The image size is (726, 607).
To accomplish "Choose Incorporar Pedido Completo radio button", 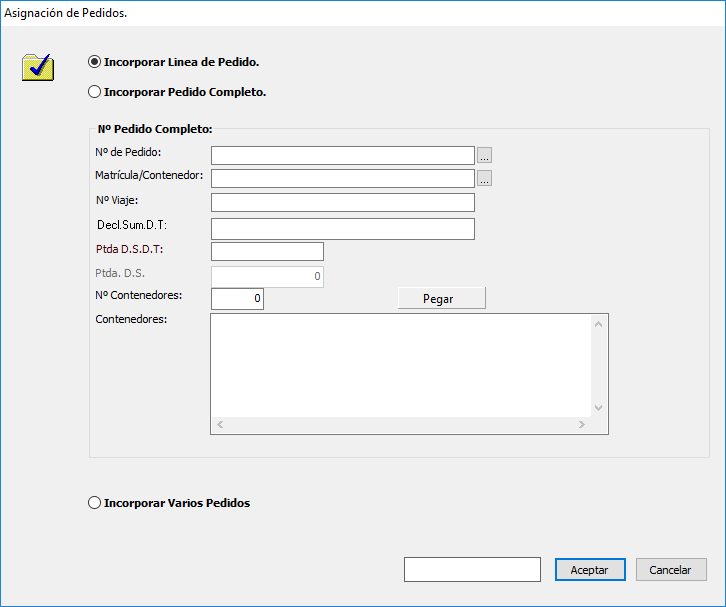I will tap(95, 92).
